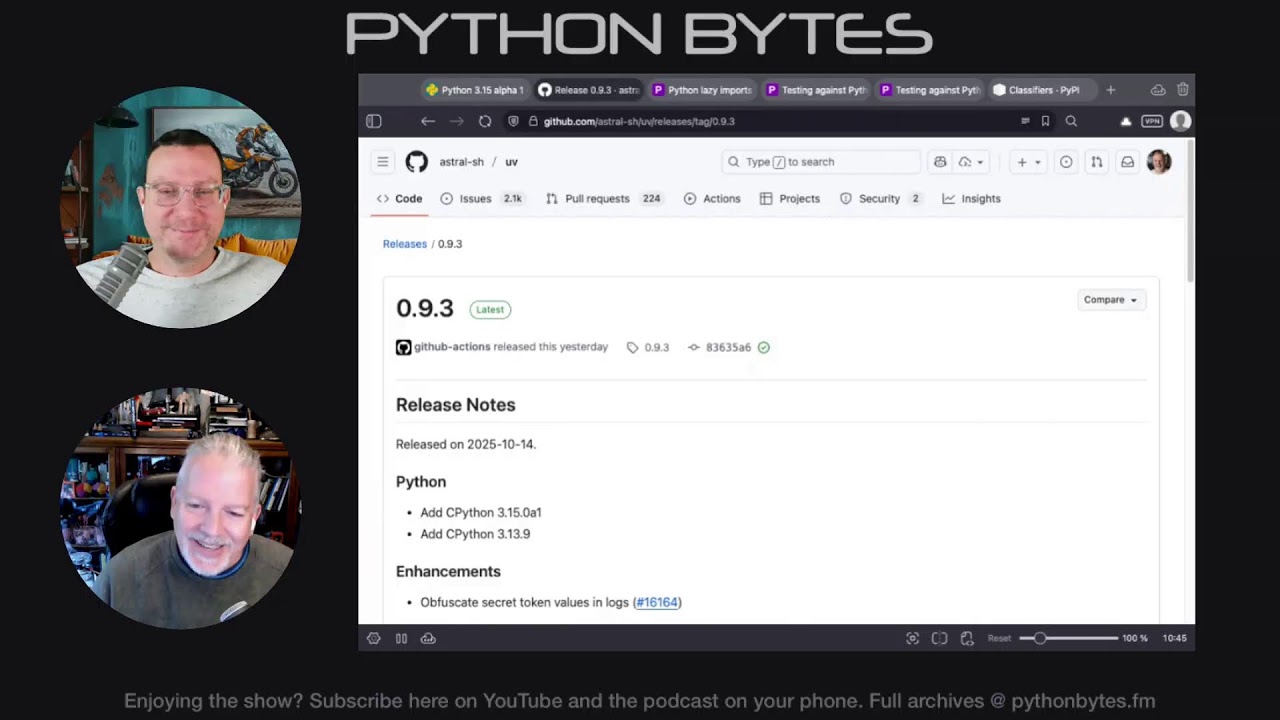The width and height of the screenshot is (1280, 720).
Task: Open the Compare dropdown
Action: pyautogui.click(x=1110, y=299)
